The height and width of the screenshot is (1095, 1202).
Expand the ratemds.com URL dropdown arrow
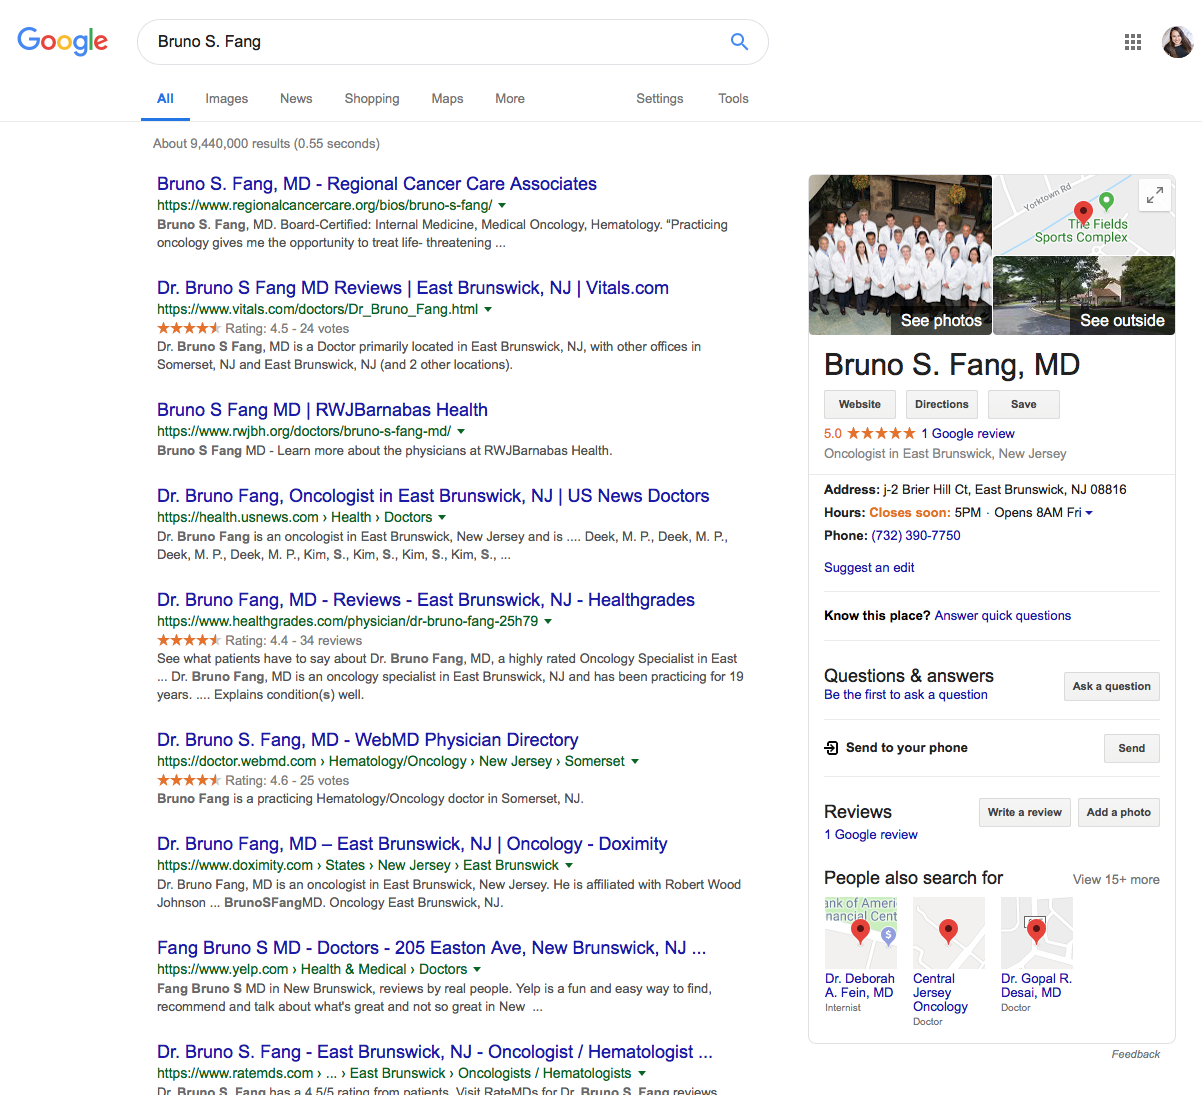pos(642,1073)
